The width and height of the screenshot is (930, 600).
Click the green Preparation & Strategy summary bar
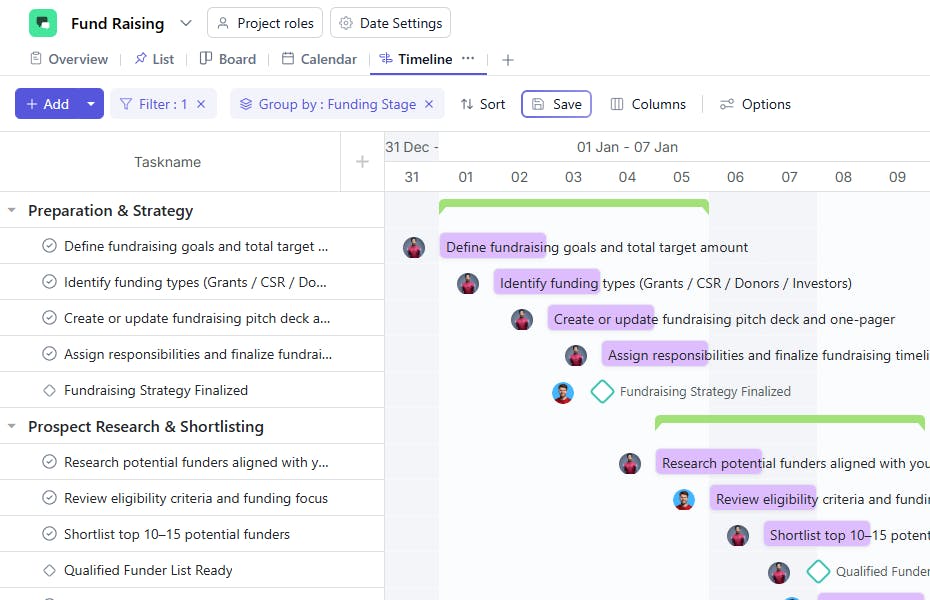(573, 205)
